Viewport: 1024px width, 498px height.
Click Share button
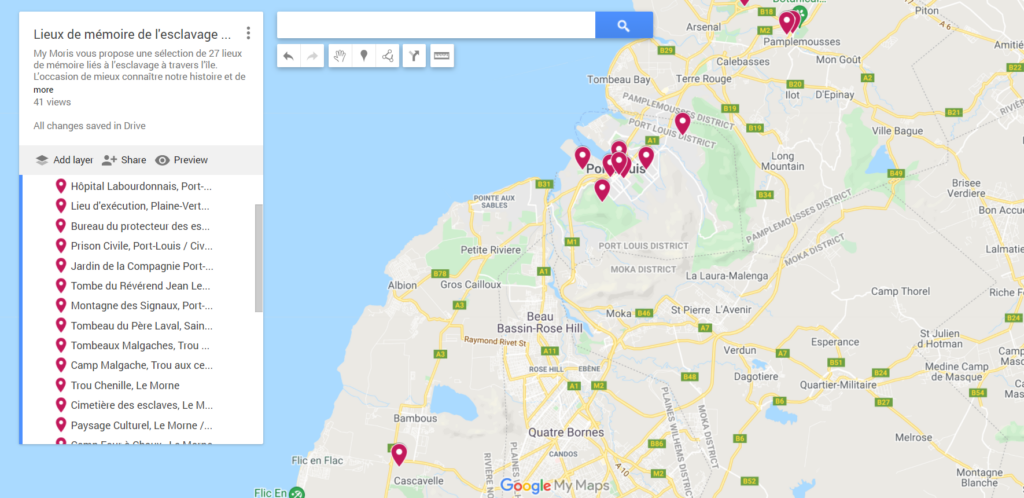[x=124, y=160]
